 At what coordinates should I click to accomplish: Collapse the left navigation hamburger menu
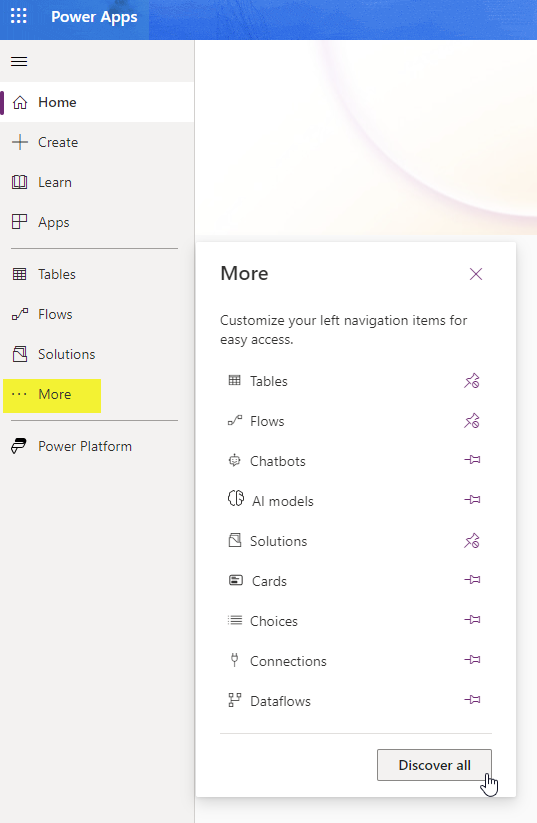coord(19,61)
